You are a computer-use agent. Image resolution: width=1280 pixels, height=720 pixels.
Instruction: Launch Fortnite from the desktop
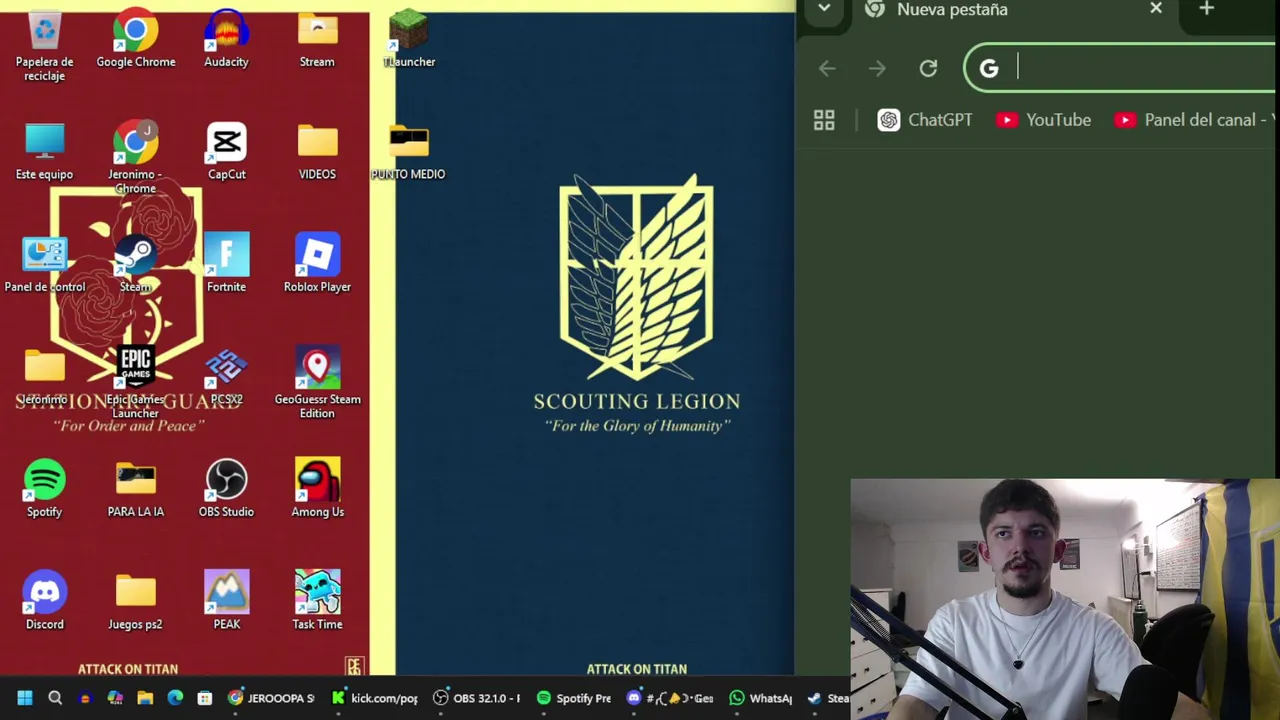226,265
